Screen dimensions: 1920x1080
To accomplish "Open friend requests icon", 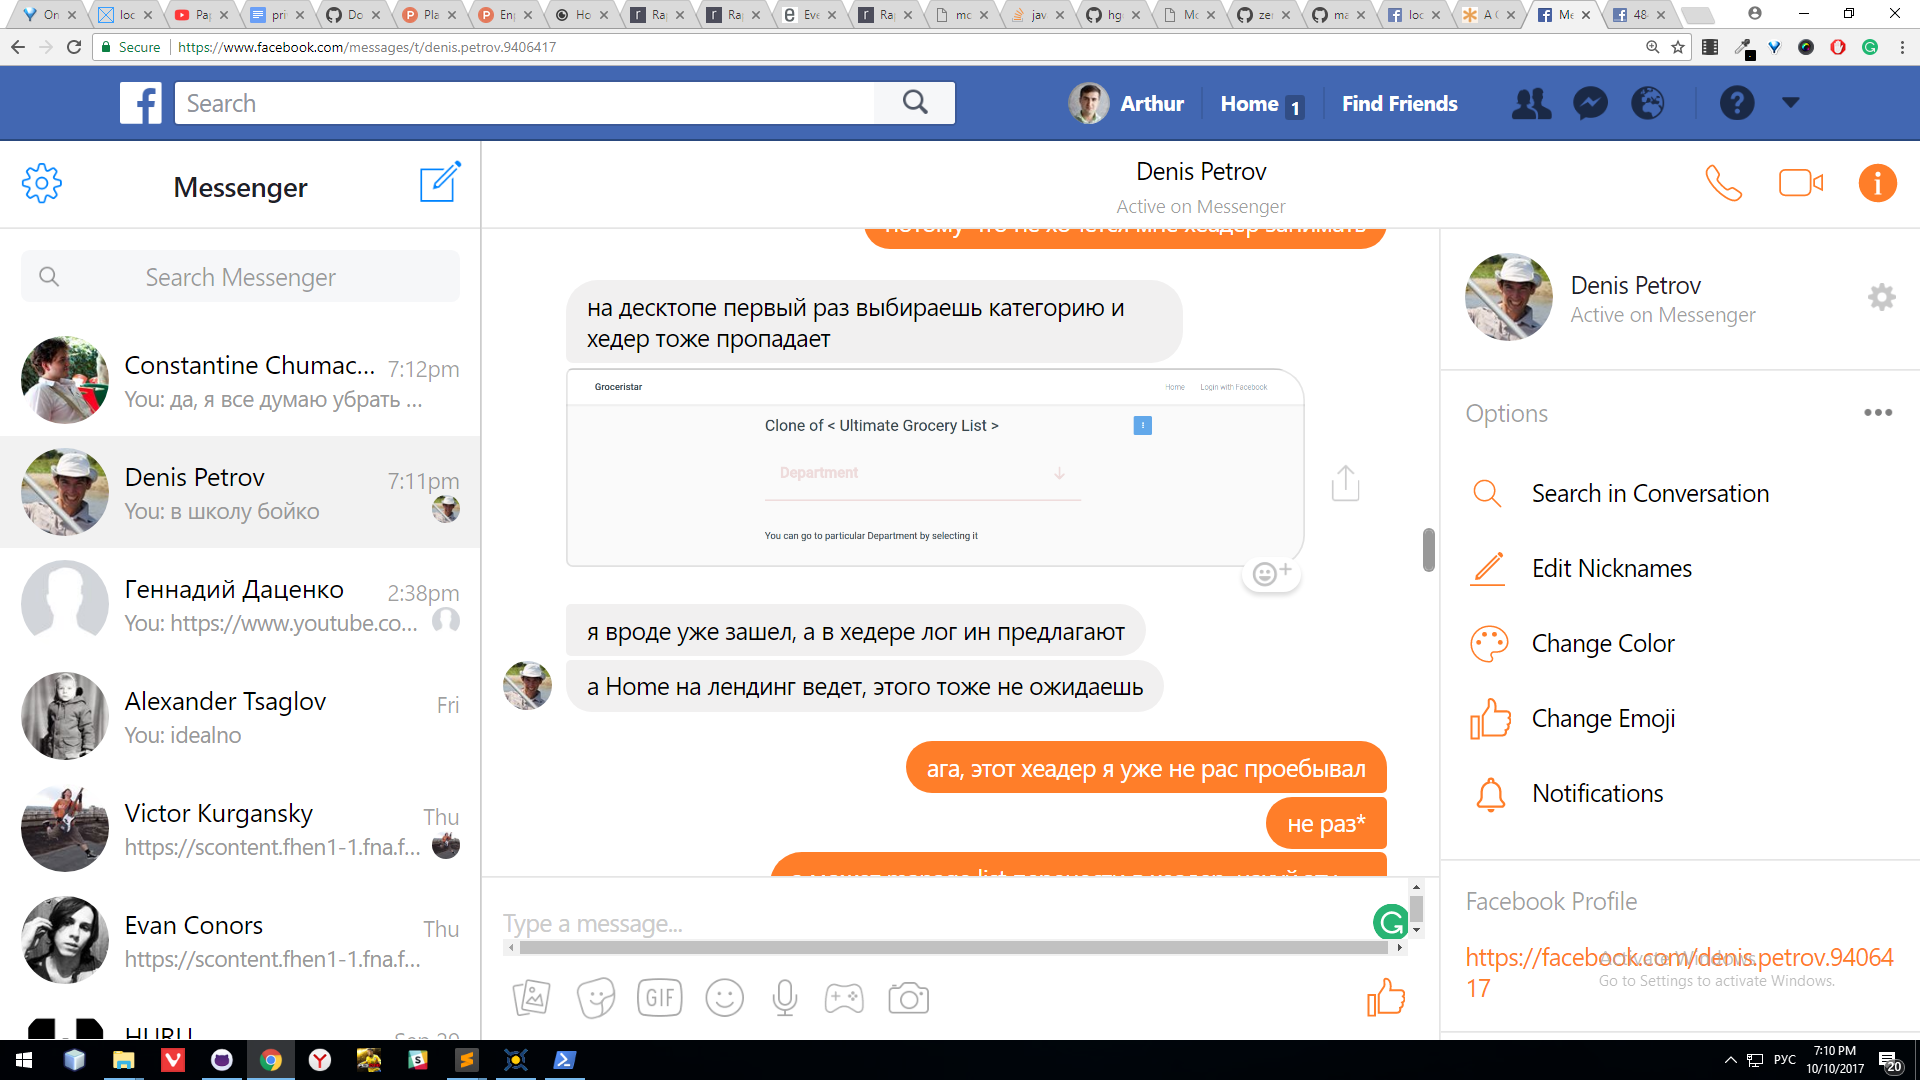I will (x=1531, y=103).
